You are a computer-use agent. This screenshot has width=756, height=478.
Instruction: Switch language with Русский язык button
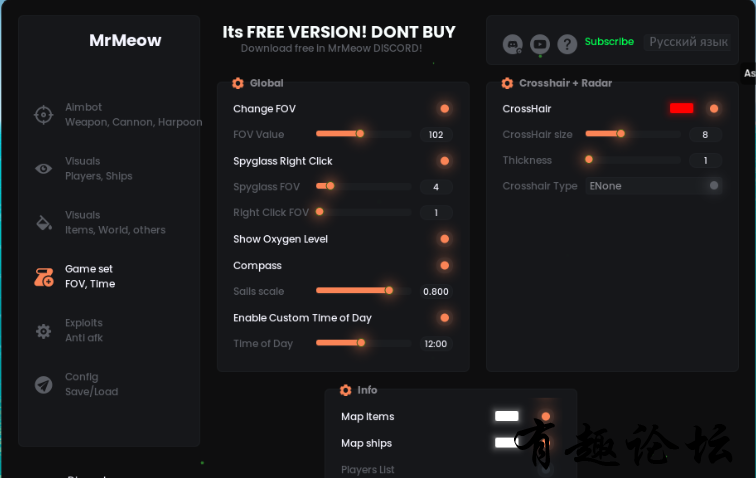688,42
